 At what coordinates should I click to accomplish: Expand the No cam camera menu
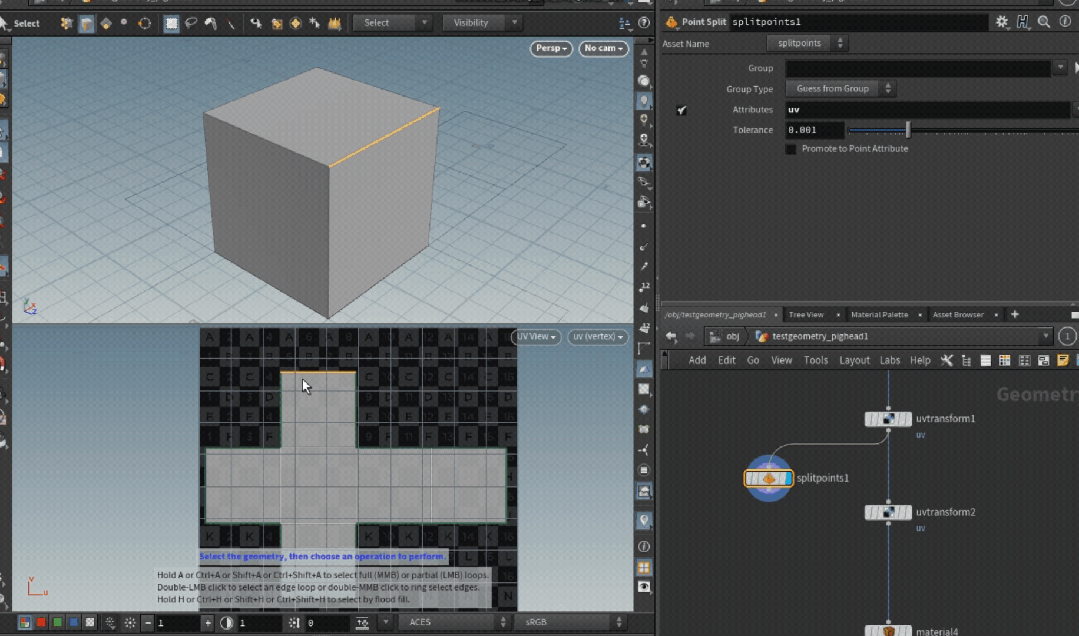click(605, 48)
